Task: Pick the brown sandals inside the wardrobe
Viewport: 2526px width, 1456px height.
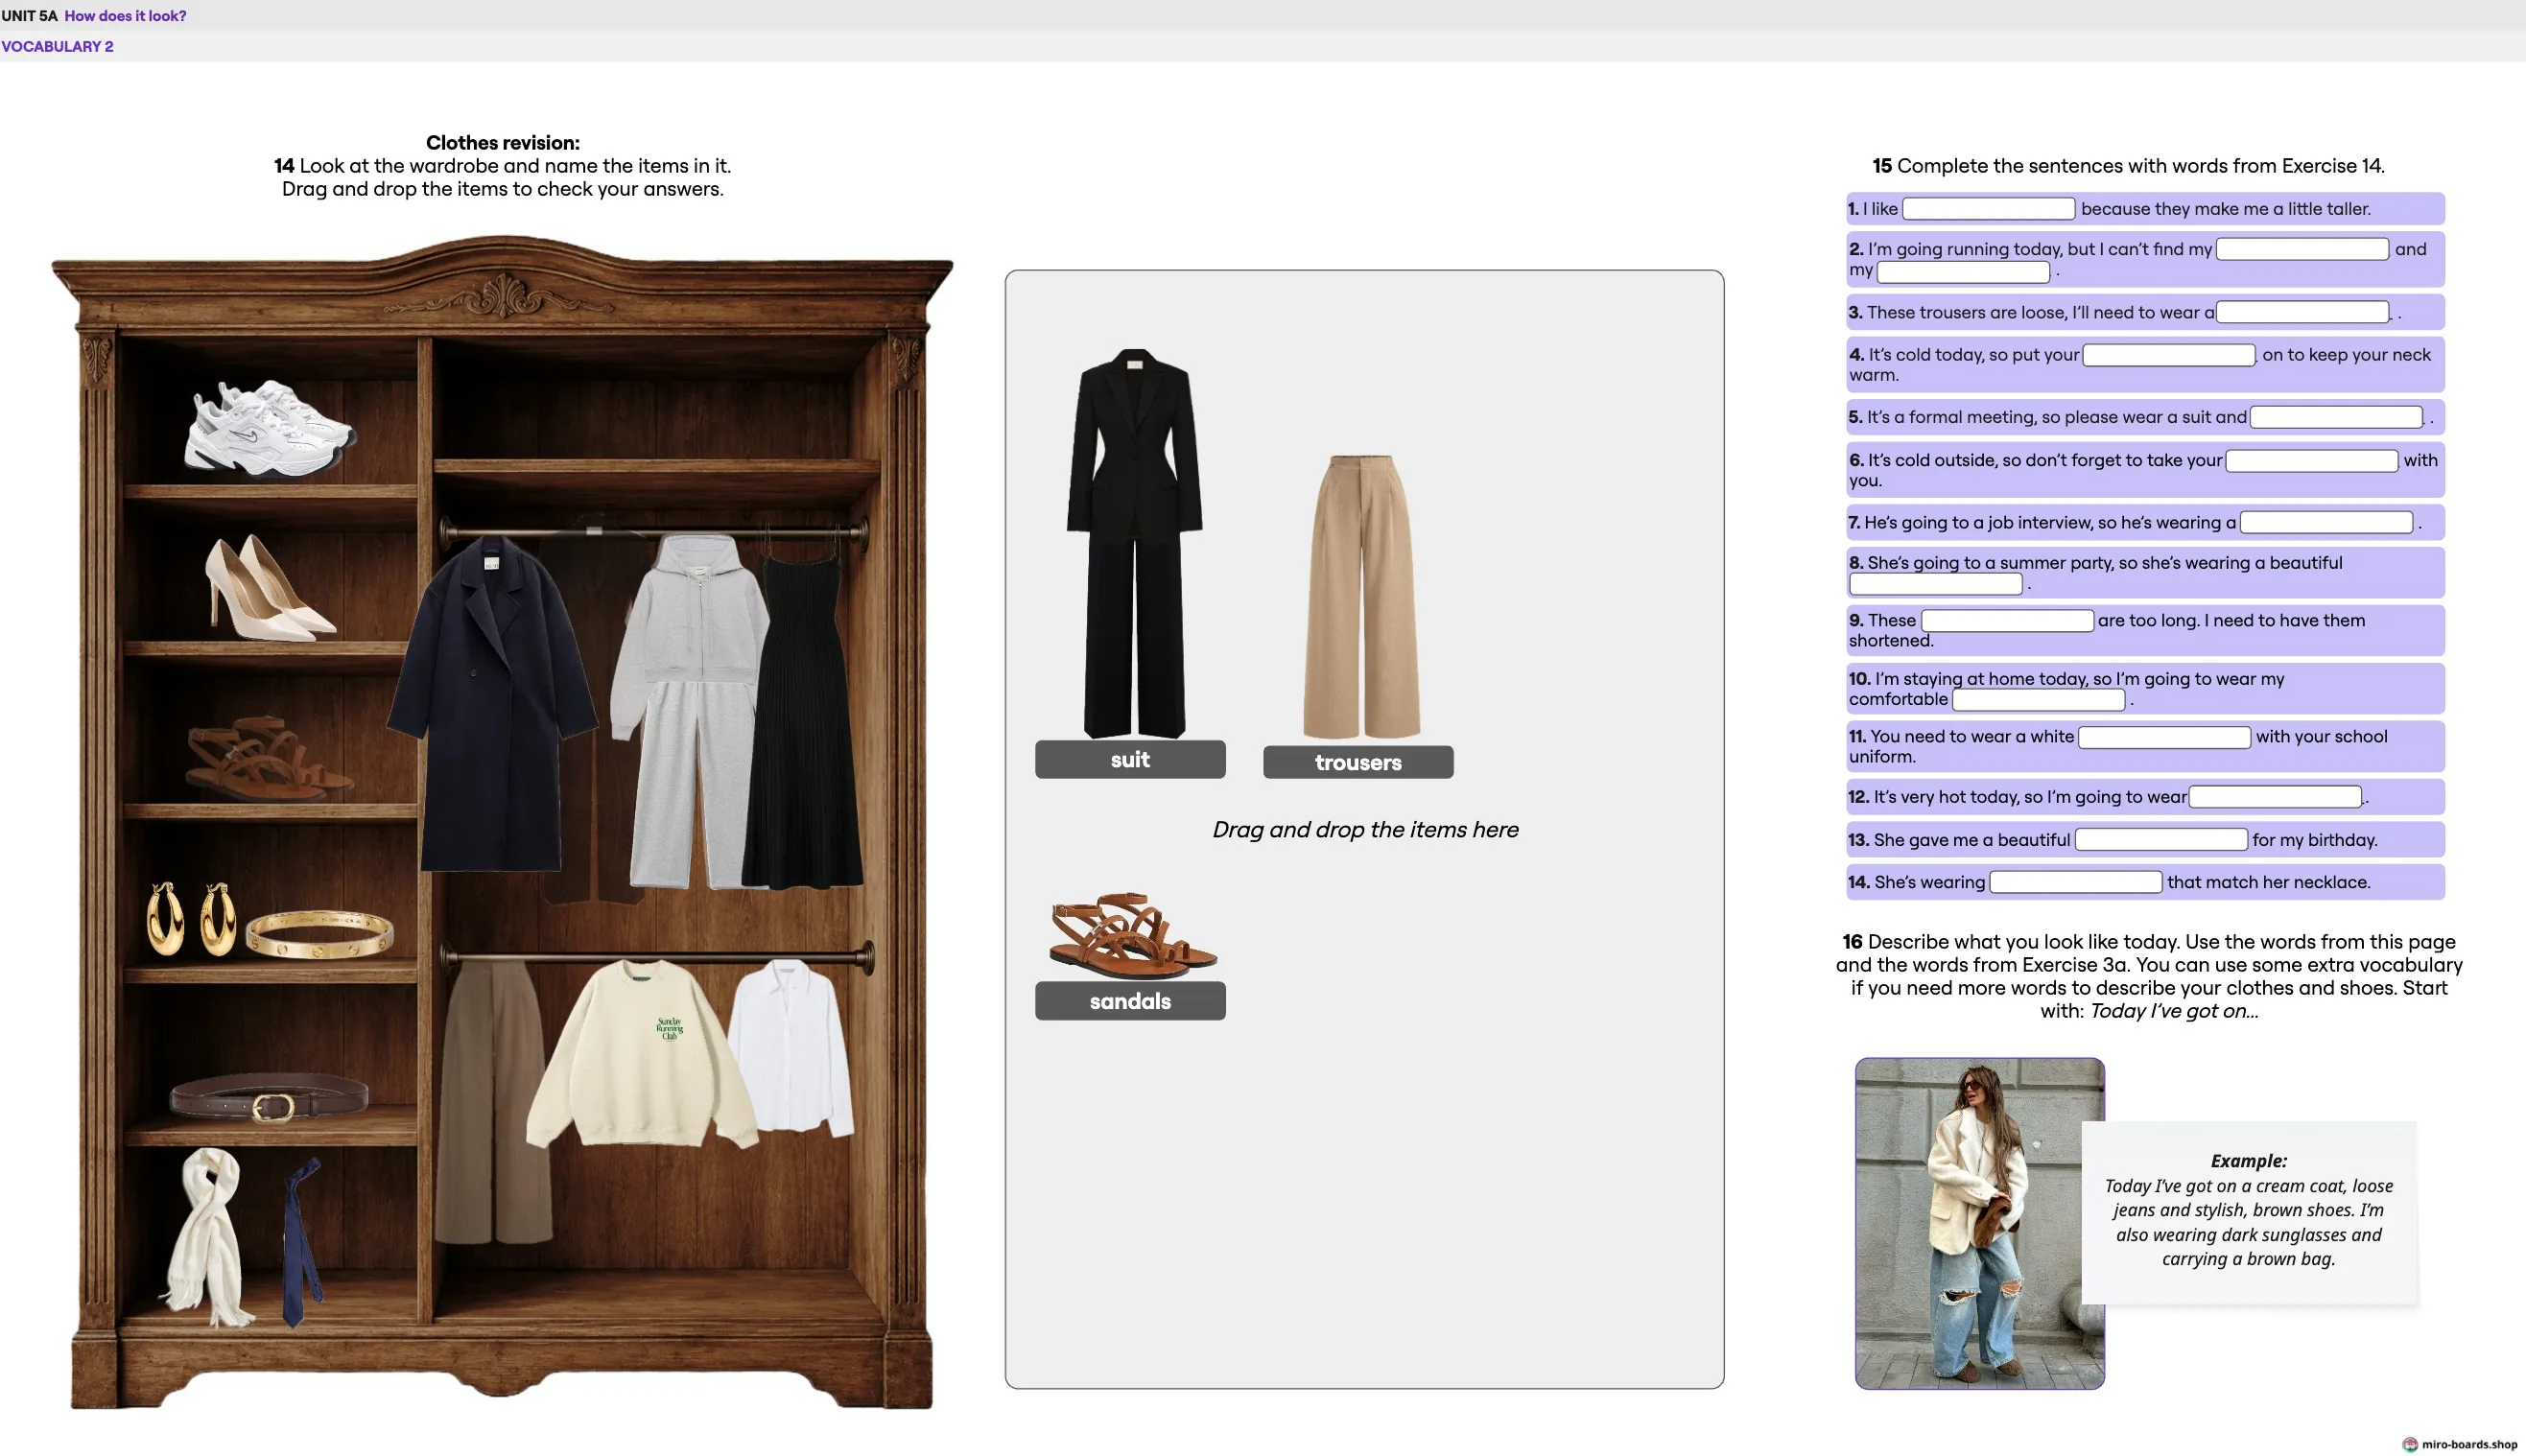Action: (x=268, y=759)
